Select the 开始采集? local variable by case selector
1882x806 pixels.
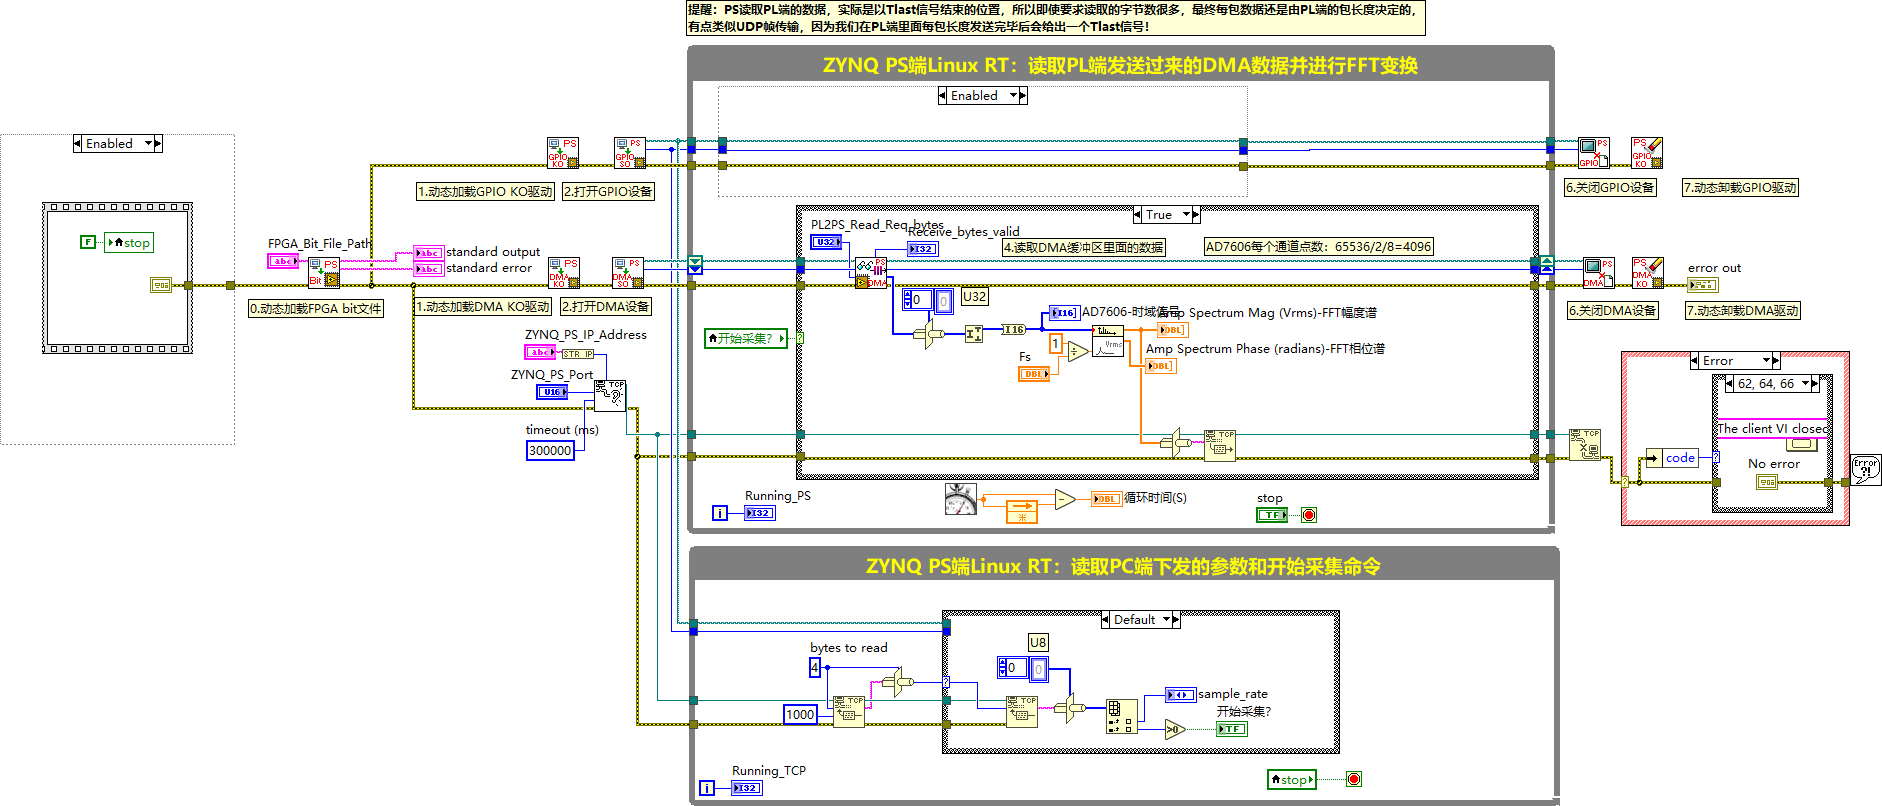(745, 338)
